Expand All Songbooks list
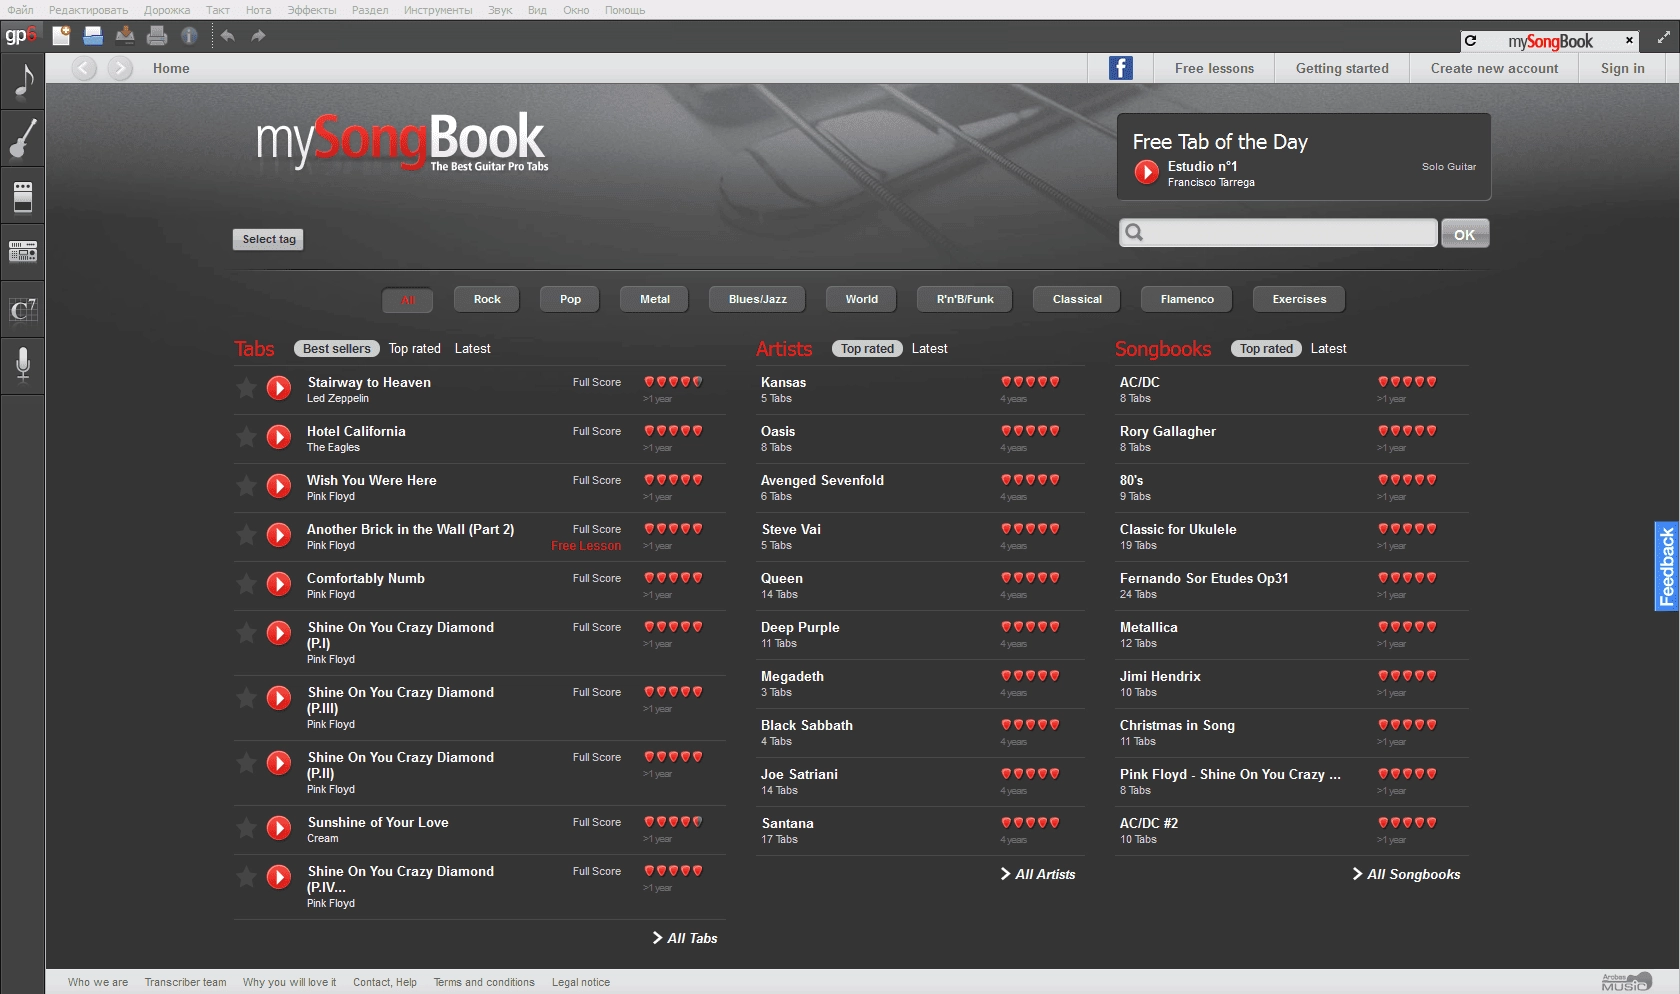Viewport: 1680px width, 994px height. click(x=1406, y=874)
